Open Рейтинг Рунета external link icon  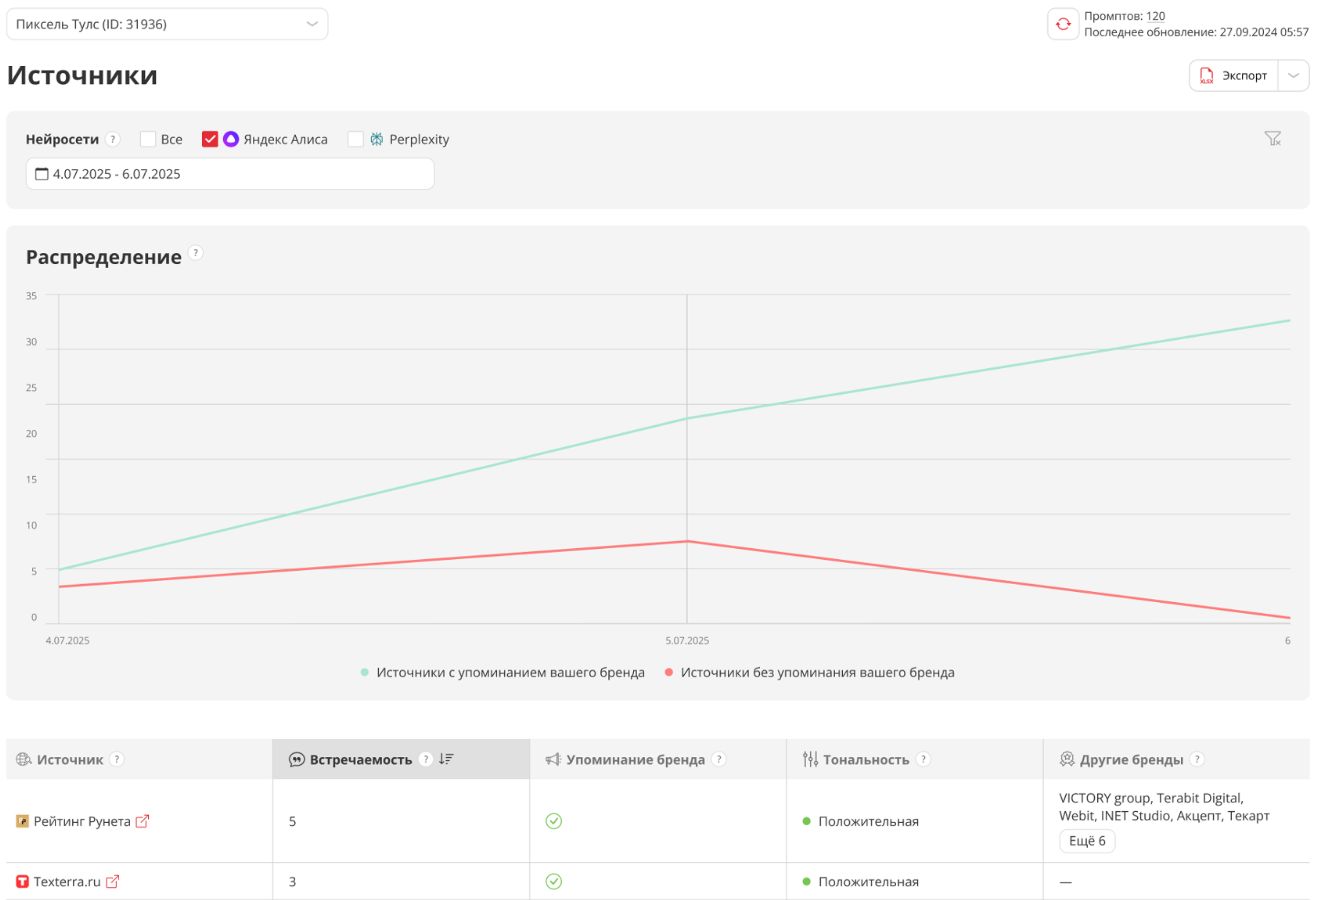click(142, 821)
